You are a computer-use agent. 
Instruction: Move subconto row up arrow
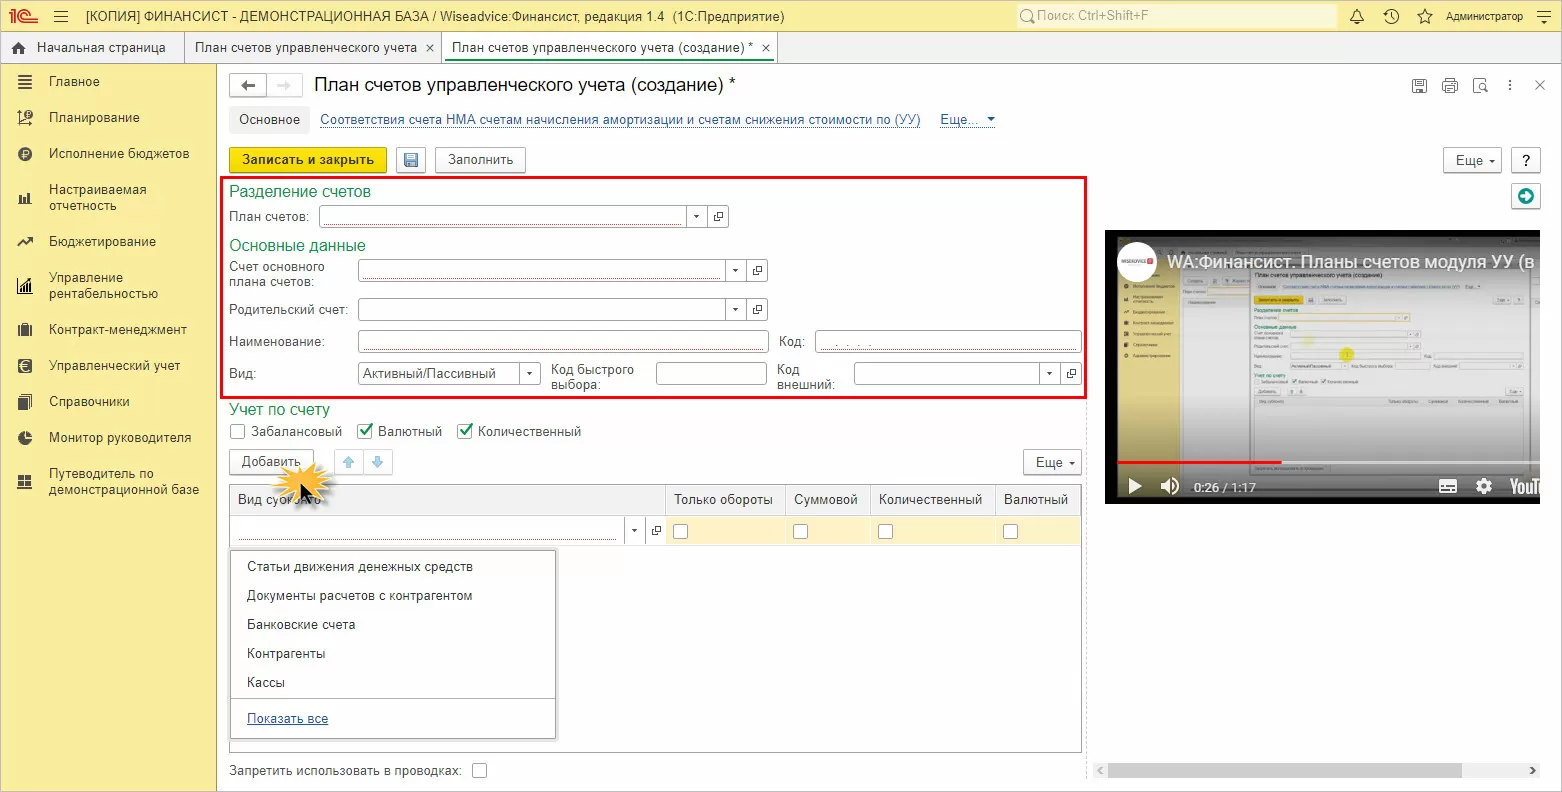click(x=349, y=462)
